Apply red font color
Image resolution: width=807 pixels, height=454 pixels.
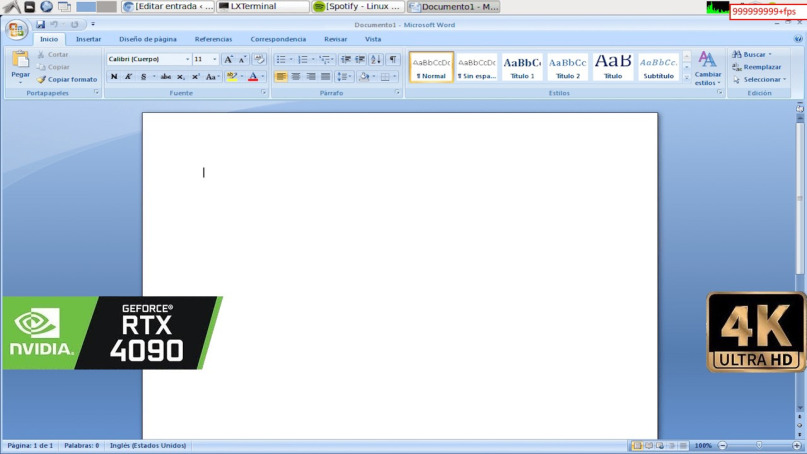coord(253,77)
